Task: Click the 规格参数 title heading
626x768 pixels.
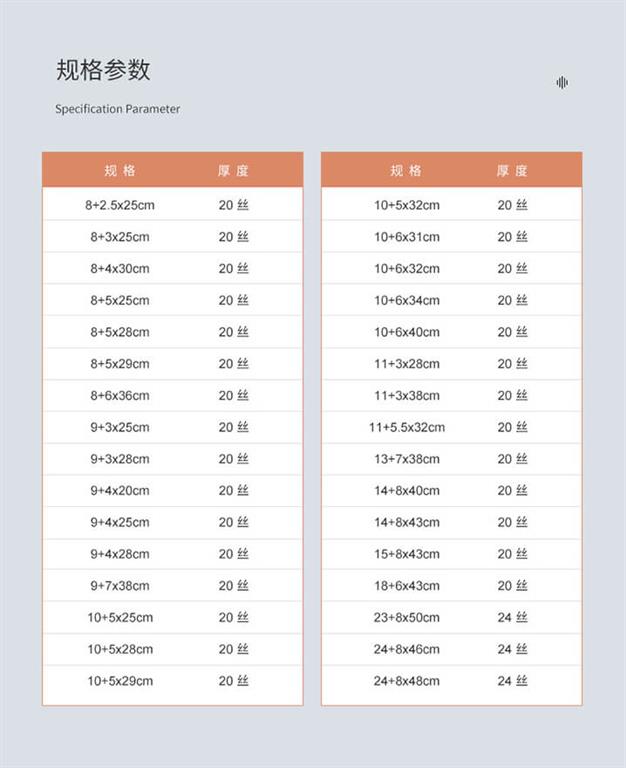Action: pos(103,70)
